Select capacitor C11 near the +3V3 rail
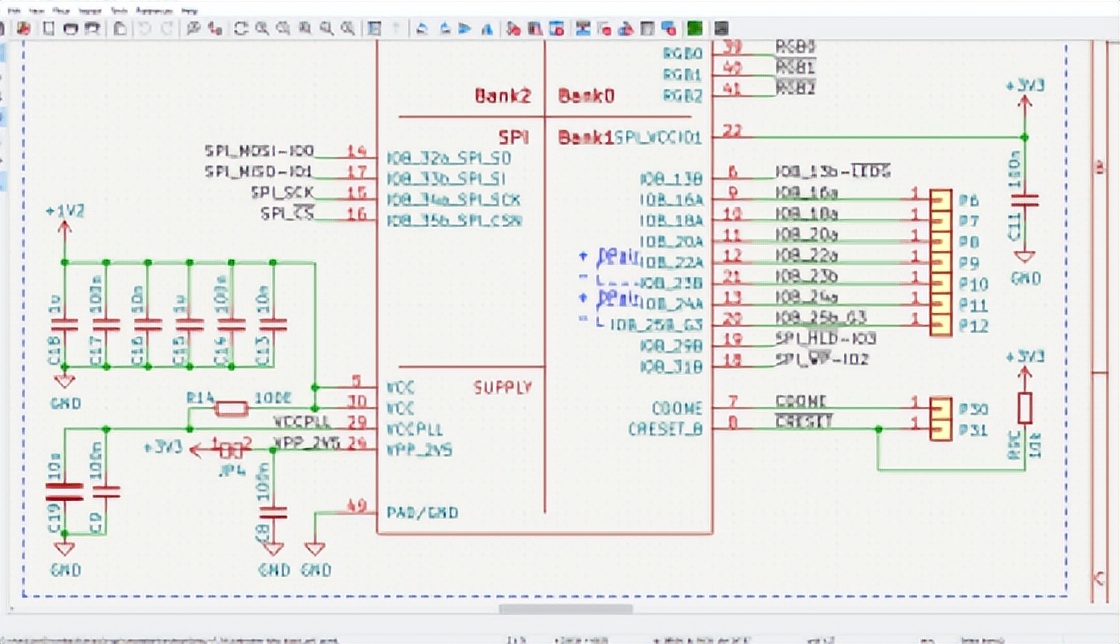The width and height of the screenshot is (1120, 644). coord(1023,200)
